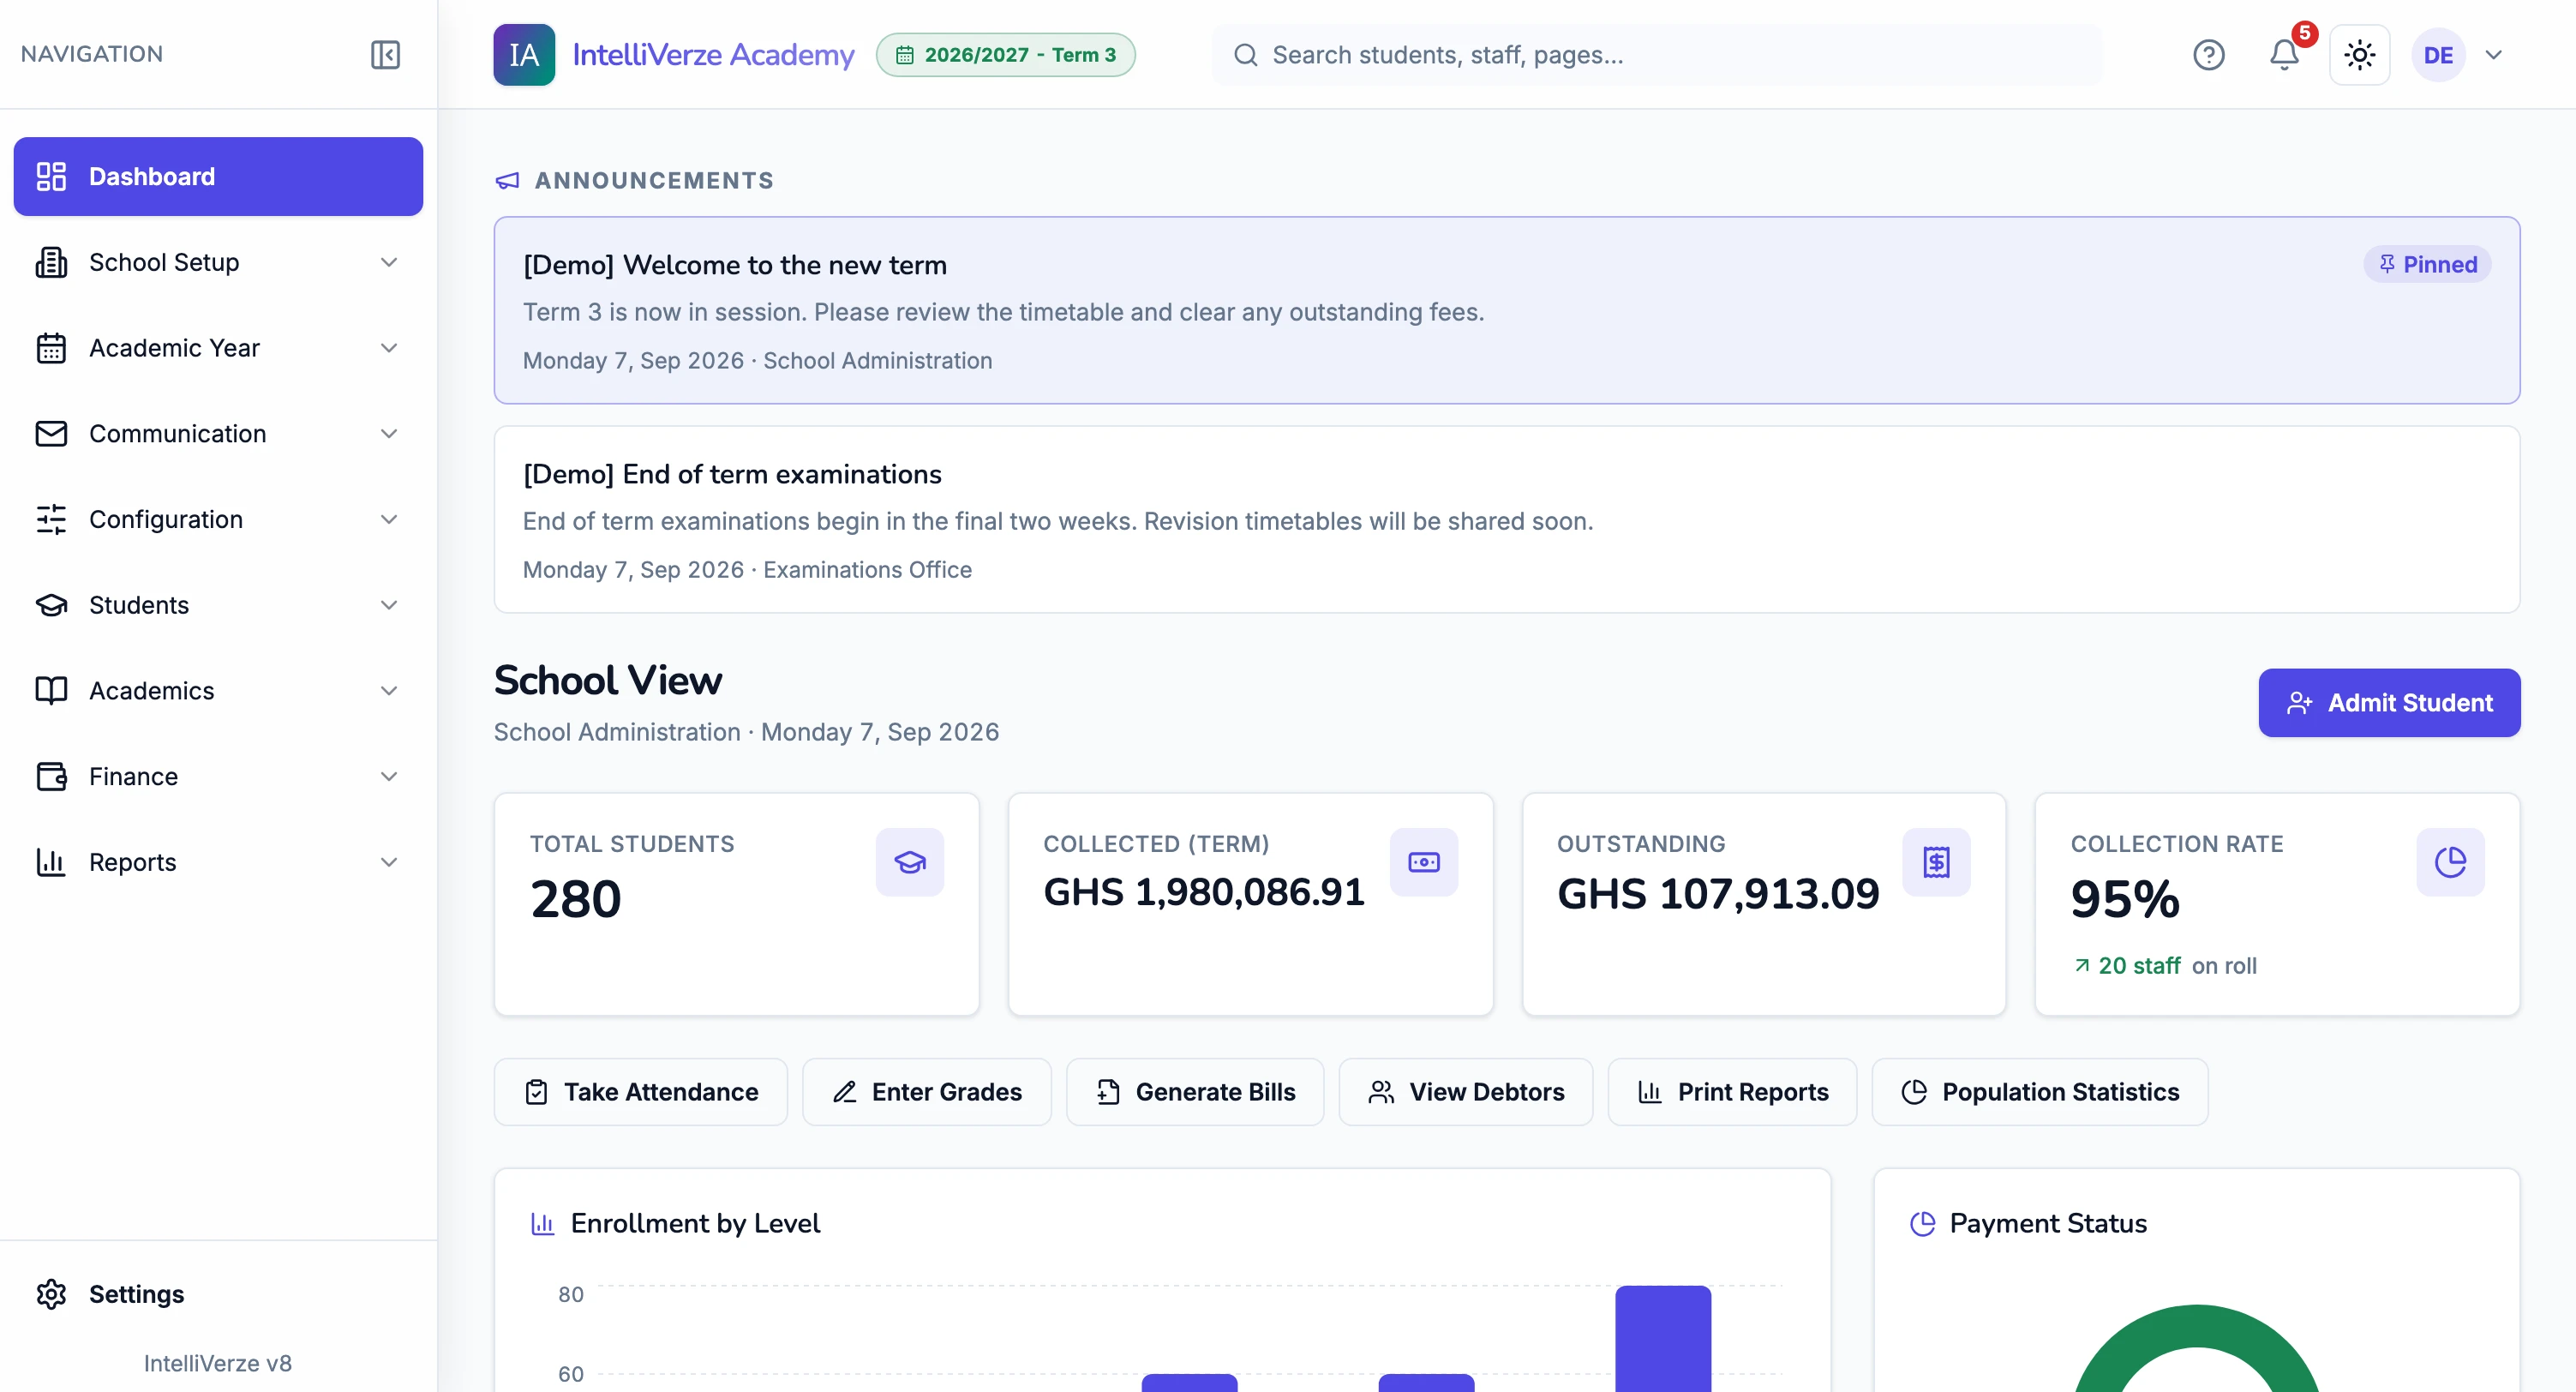The width and height of the screenshot is (2576, 1392).
Task: Toggle light/dark theme sun button
Action: coord(2359,55)
